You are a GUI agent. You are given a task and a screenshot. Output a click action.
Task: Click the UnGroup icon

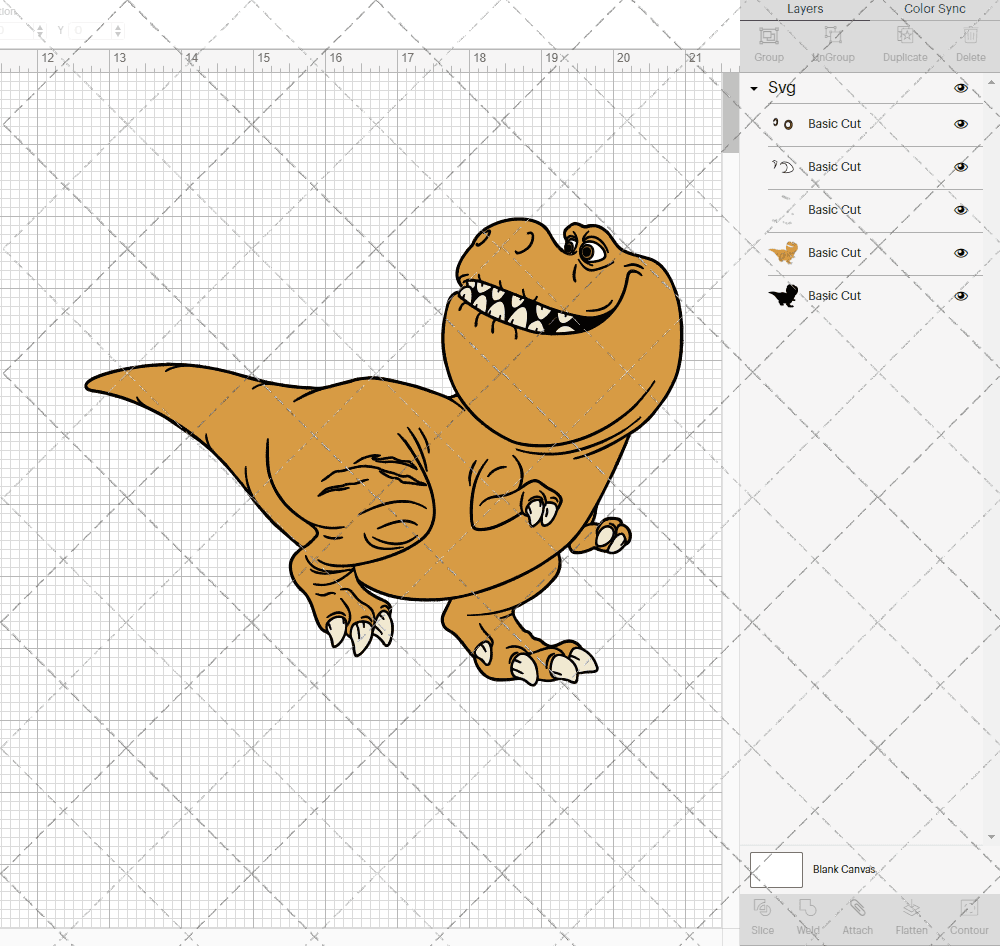tap(833, 36)
